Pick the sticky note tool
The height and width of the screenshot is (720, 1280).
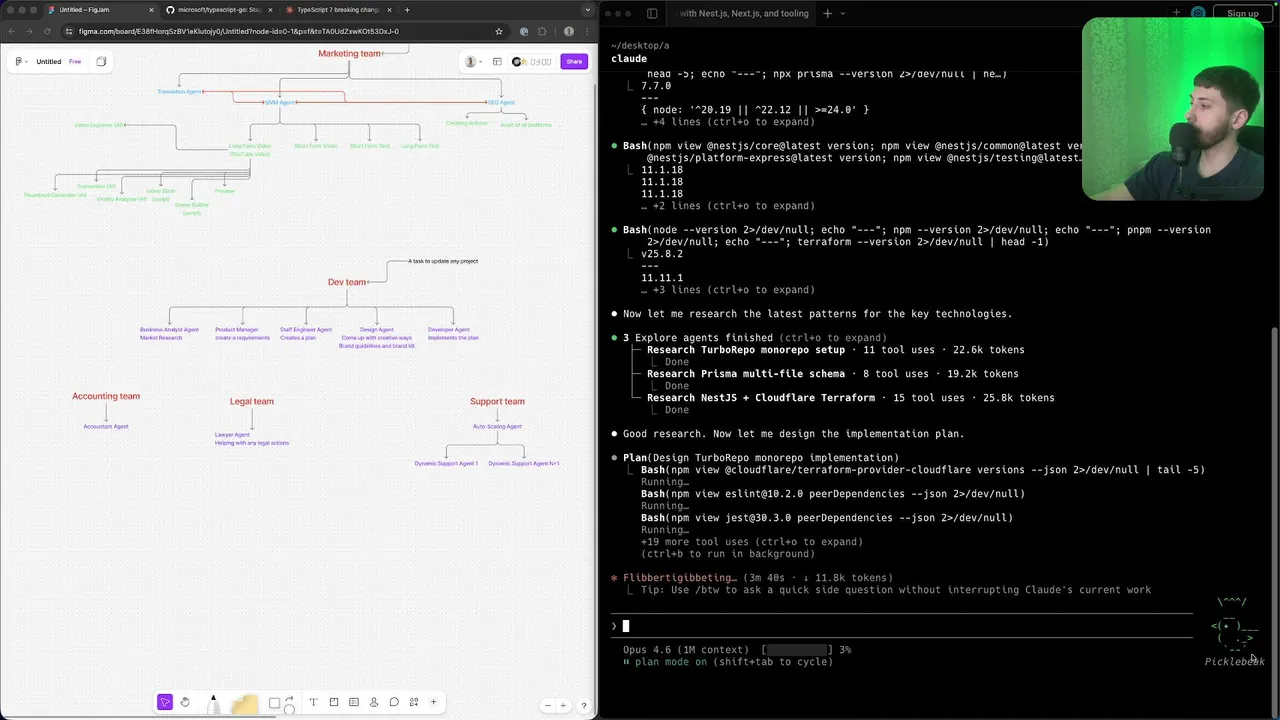coord(244,705)
